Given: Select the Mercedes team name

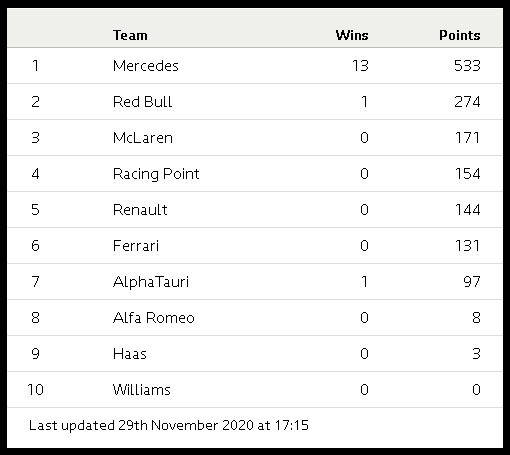Looking at the screenshot, I should click(146, 66).
